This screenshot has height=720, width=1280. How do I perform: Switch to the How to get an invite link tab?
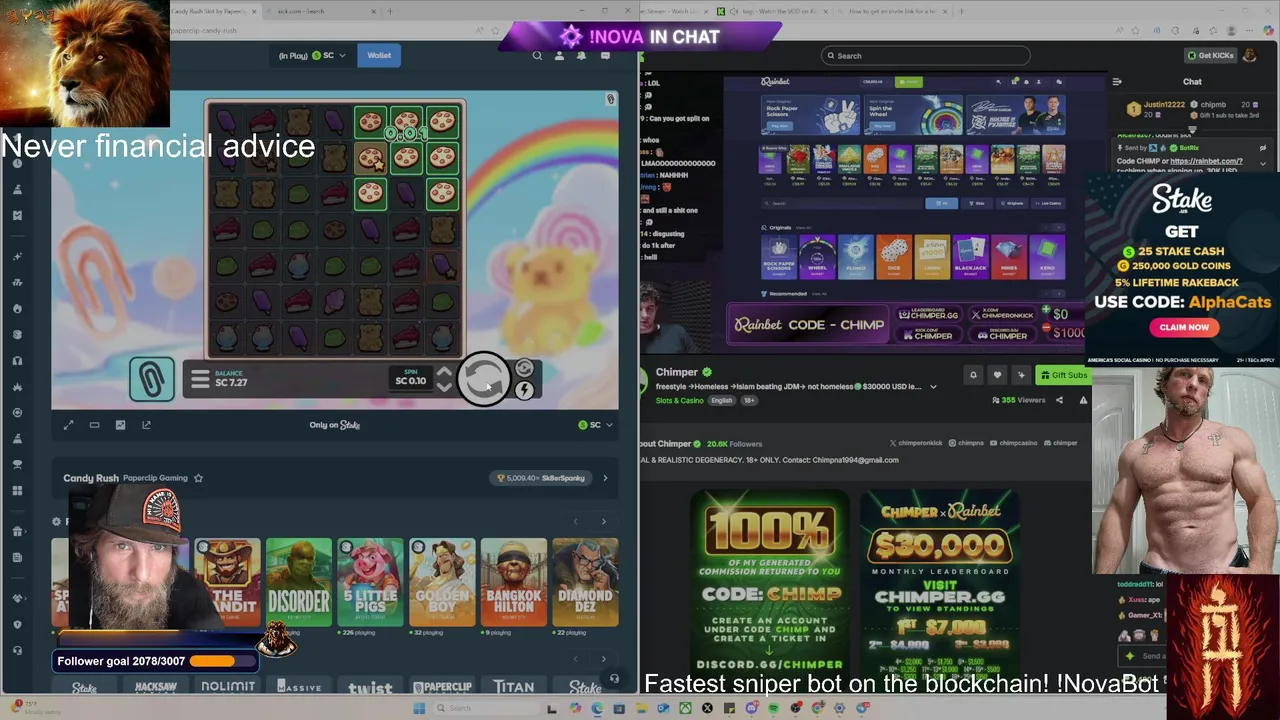click(893, 11)
